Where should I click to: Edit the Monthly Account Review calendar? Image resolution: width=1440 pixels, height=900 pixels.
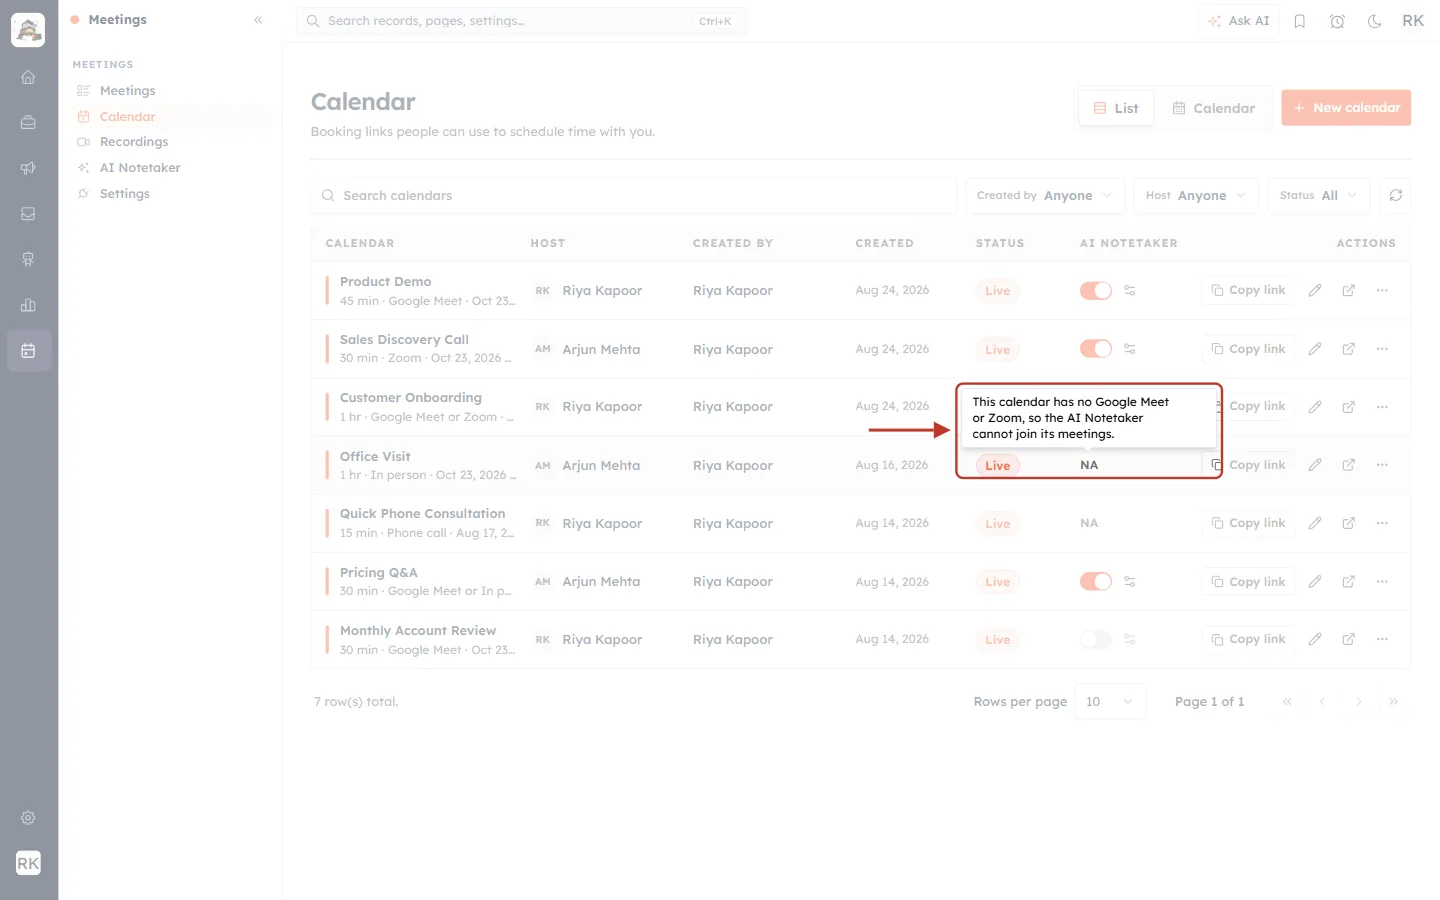1315,639
